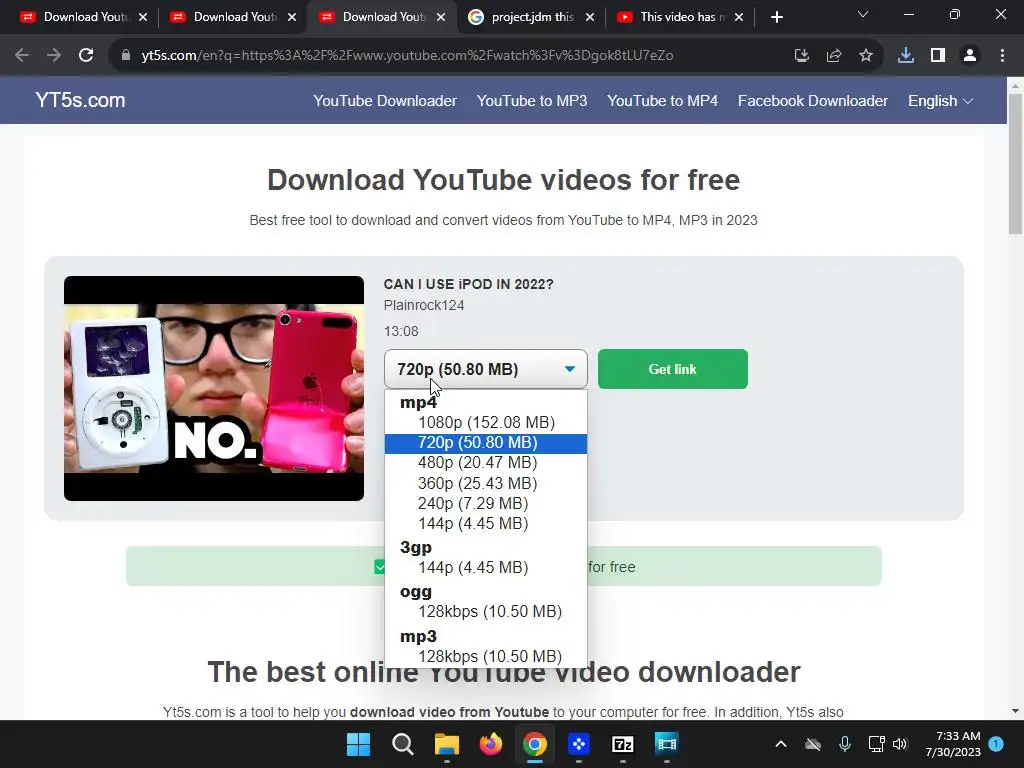This screenshot has height=768, width=1024.
Task: Click the microphone tray icon
Action: (x=844, y=744)
